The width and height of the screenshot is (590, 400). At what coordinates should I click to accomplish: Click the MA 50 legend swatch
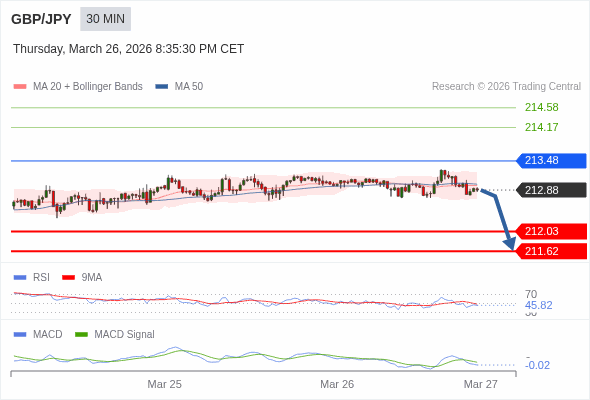pyautogui.click(x=162, y=87)
